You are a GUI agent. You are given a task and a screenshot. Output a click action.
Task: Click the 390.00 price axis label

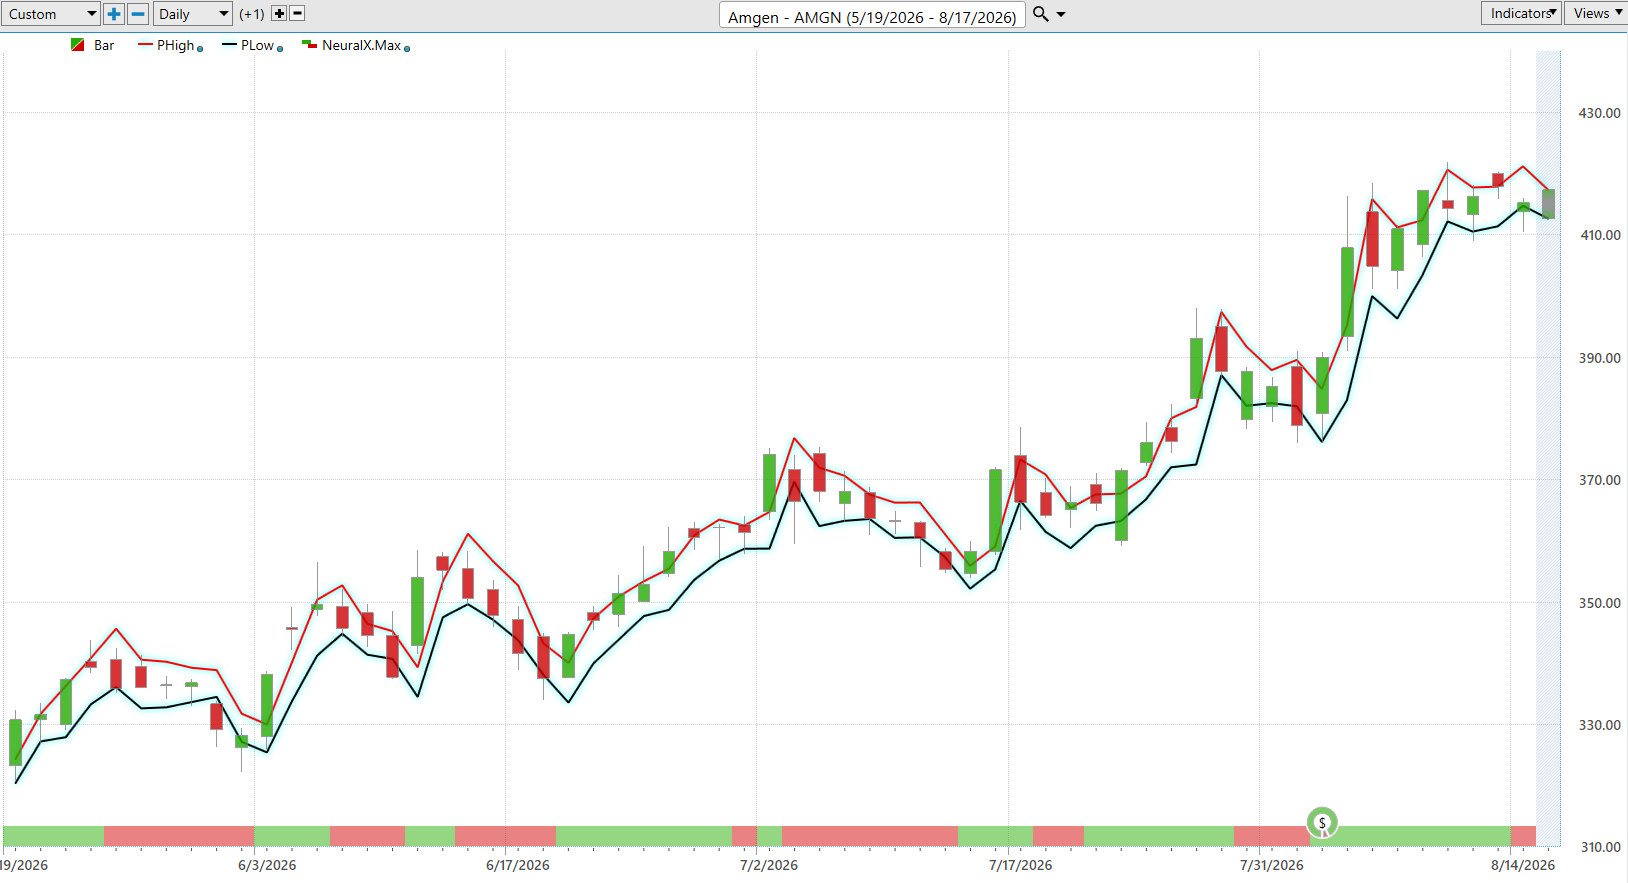click(x=1600, y=358)
